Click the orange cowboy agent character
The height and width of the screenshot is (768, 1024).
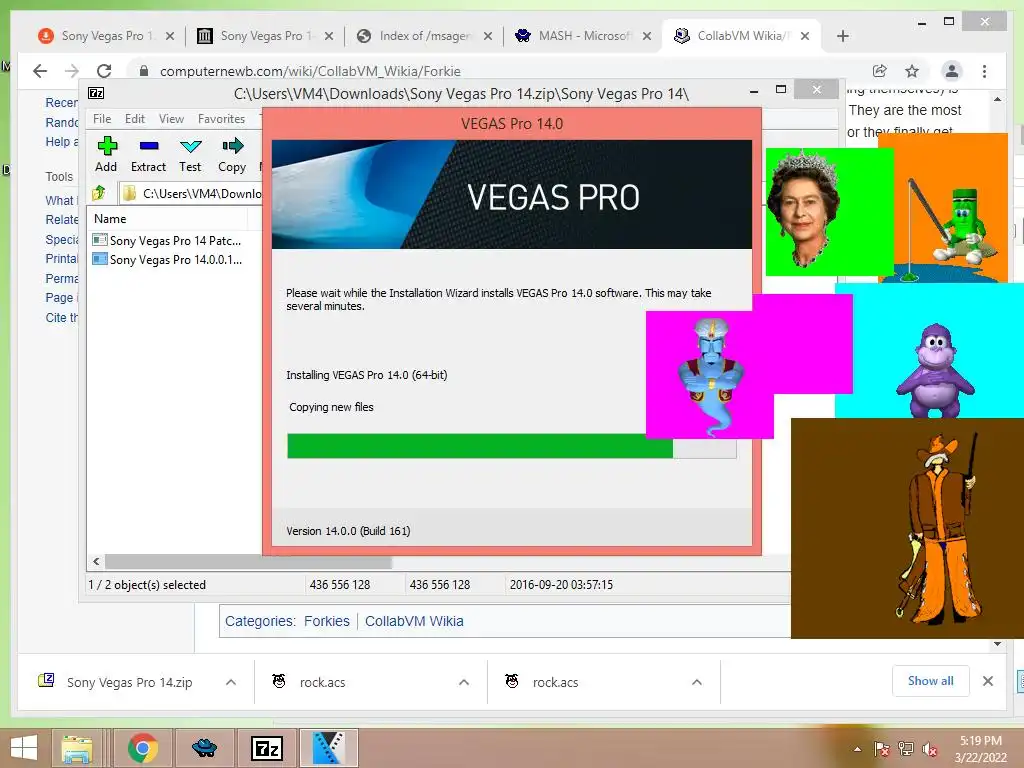click(x=940, y=528)
